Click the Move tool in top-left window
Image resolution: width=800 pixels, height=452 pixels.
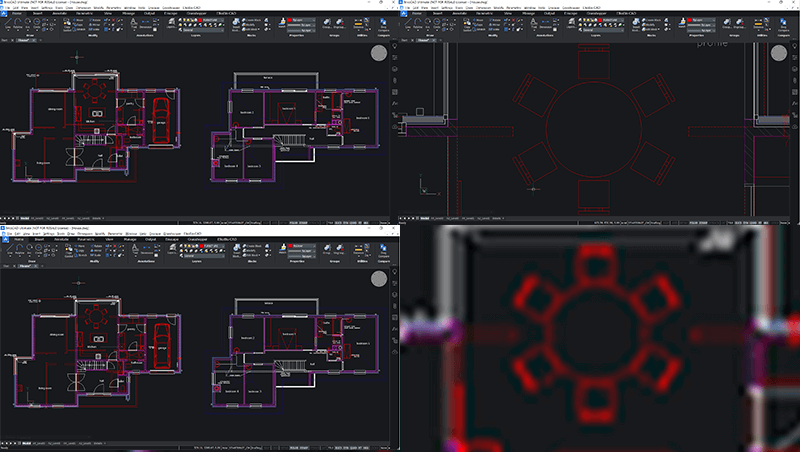click(78, 20)
